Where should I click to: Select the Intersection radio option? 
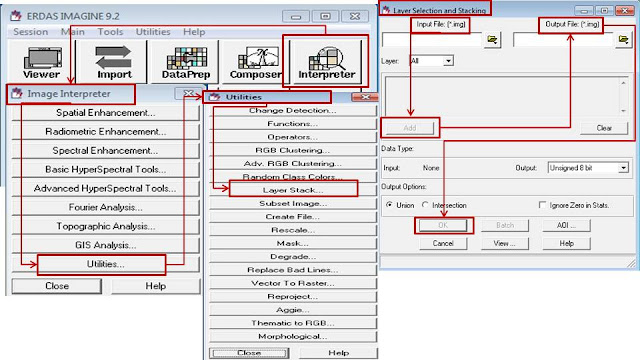point(425,205)
